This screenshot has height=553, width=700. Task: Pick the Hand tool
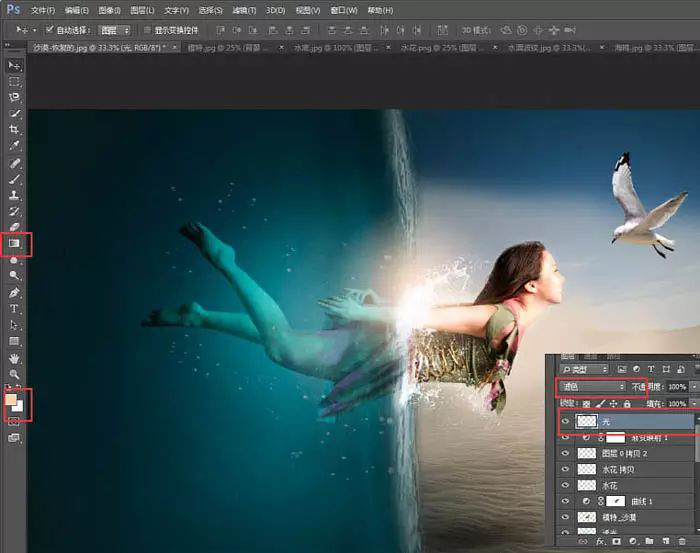[15, 358]
